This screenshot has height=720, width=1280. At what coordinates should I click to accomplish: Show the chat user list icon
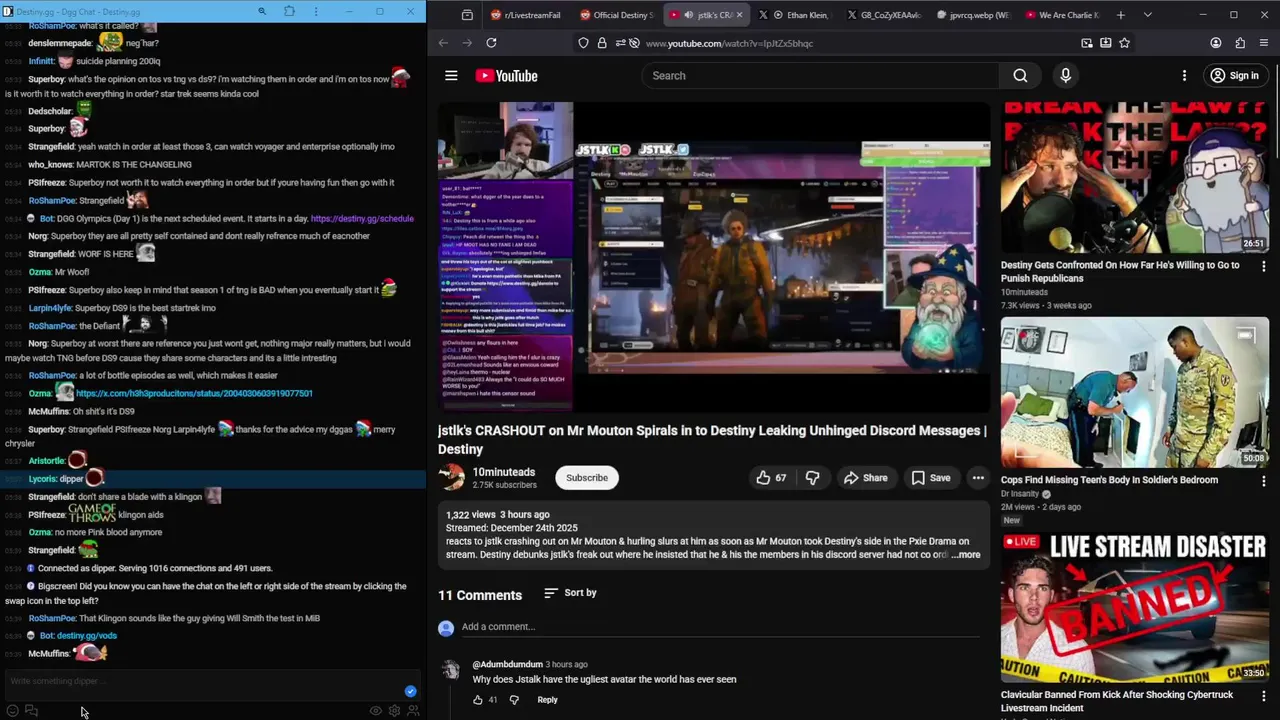click(413, 711)
